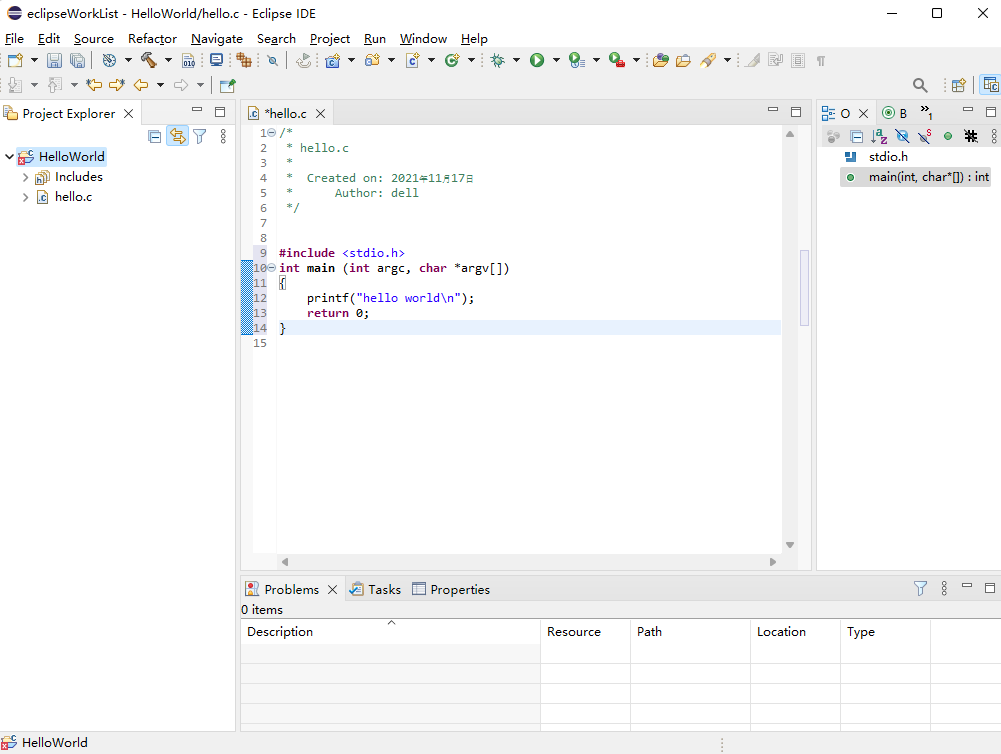Click the Debug bug icon
1001x754 pixels.
click(x=497, y=61)
